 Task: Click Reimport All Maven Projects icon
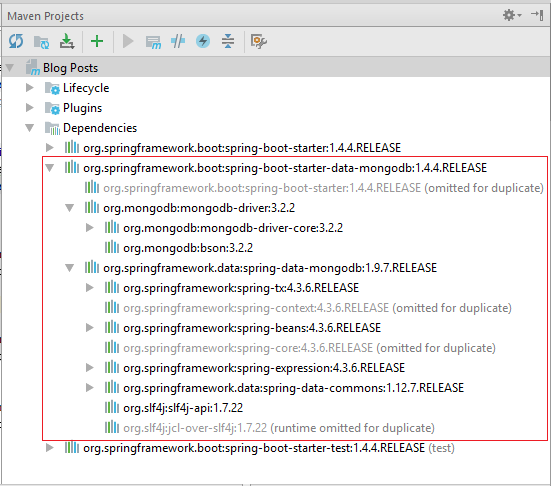tap(16, 41)
